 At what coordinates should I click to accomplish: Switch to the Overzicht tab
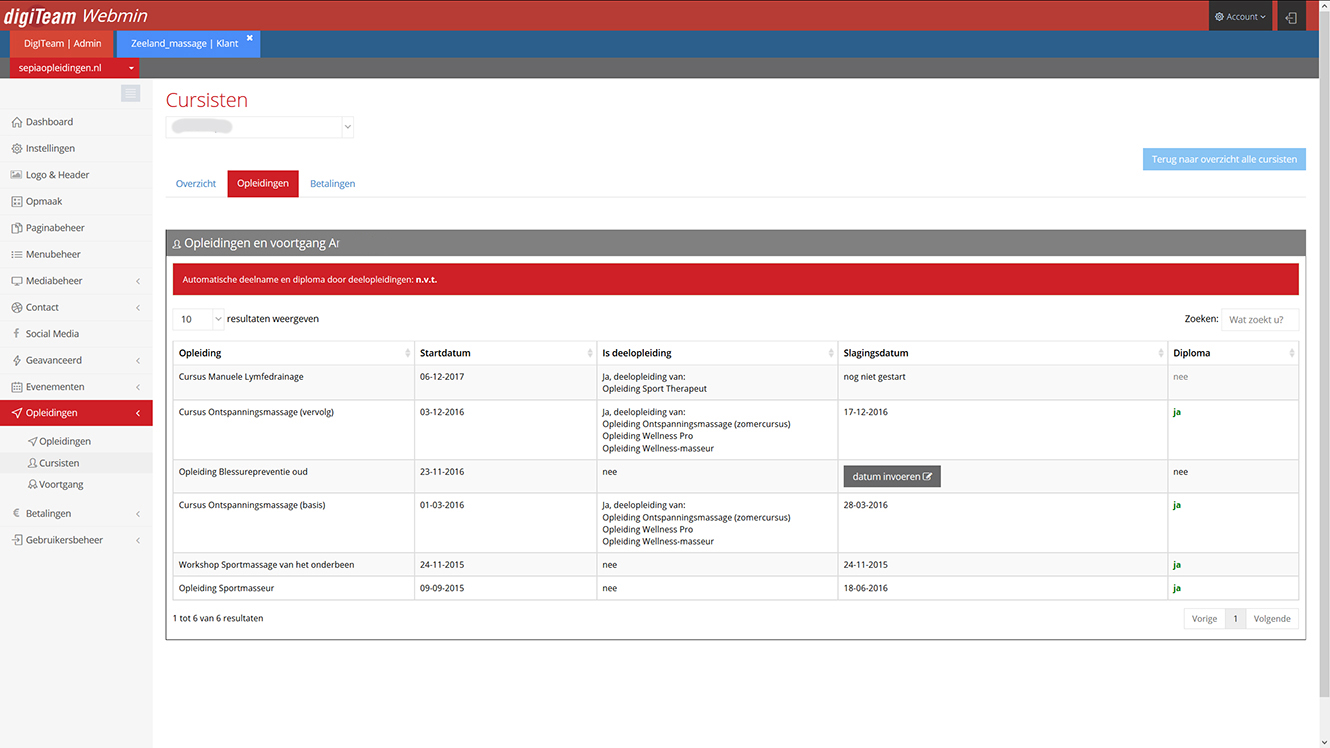click(196, 184)
